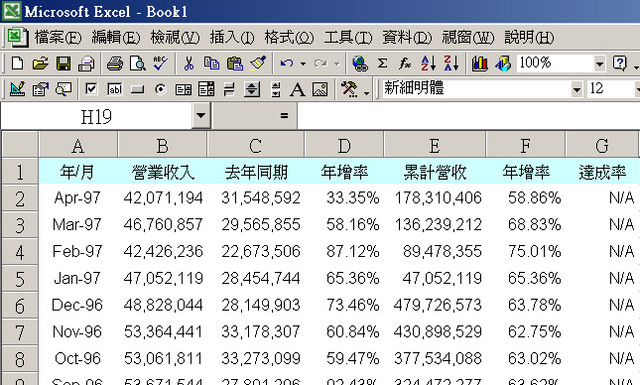Image resolution: width=640 pixels, height=385 pixels.
Task: Click the Insert Hyperlink globe icon
Action: 360,63
